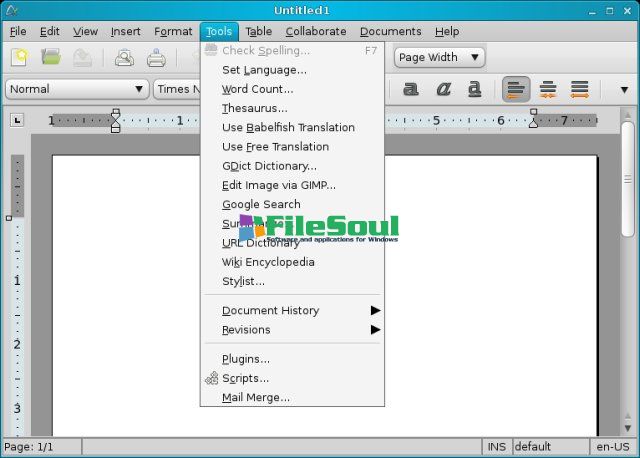Image resolution: width=640 pixels, height=458 pixels.
Task: Apply underline with the underlined 'a' icon
Action: tap(474, 89)
